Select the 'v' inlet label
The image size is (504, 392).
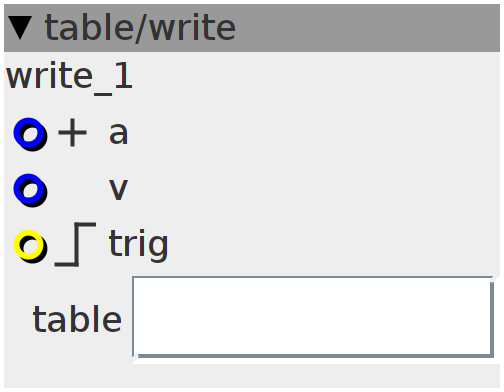click(x=119, y=190)
